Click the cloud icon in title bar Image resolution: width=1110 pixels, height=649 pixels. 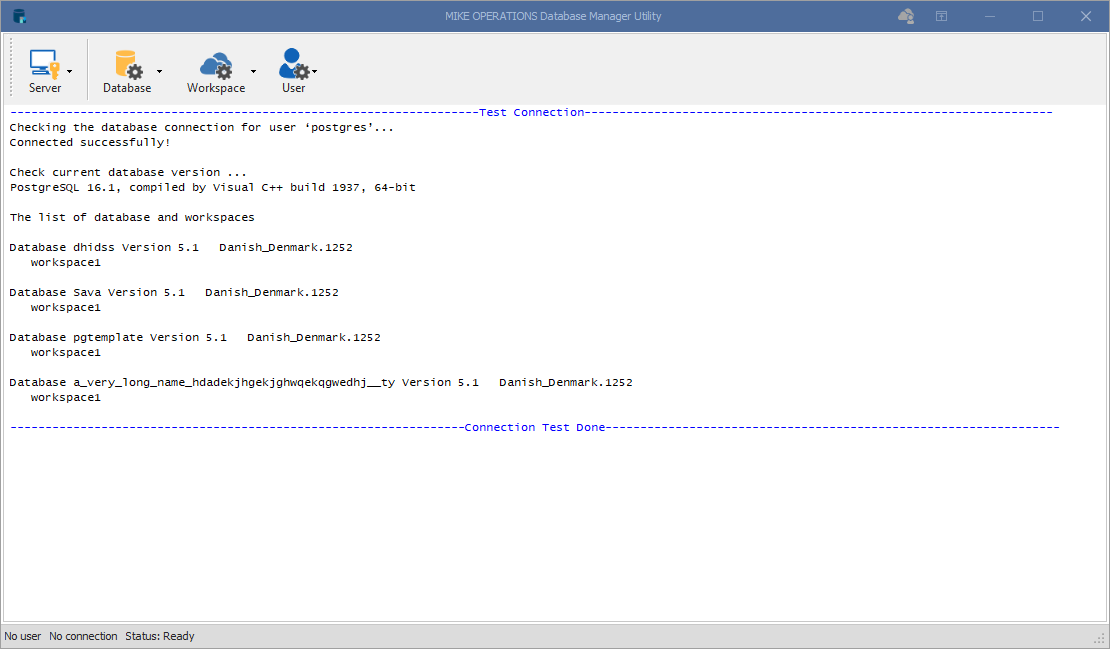point(906,16)
